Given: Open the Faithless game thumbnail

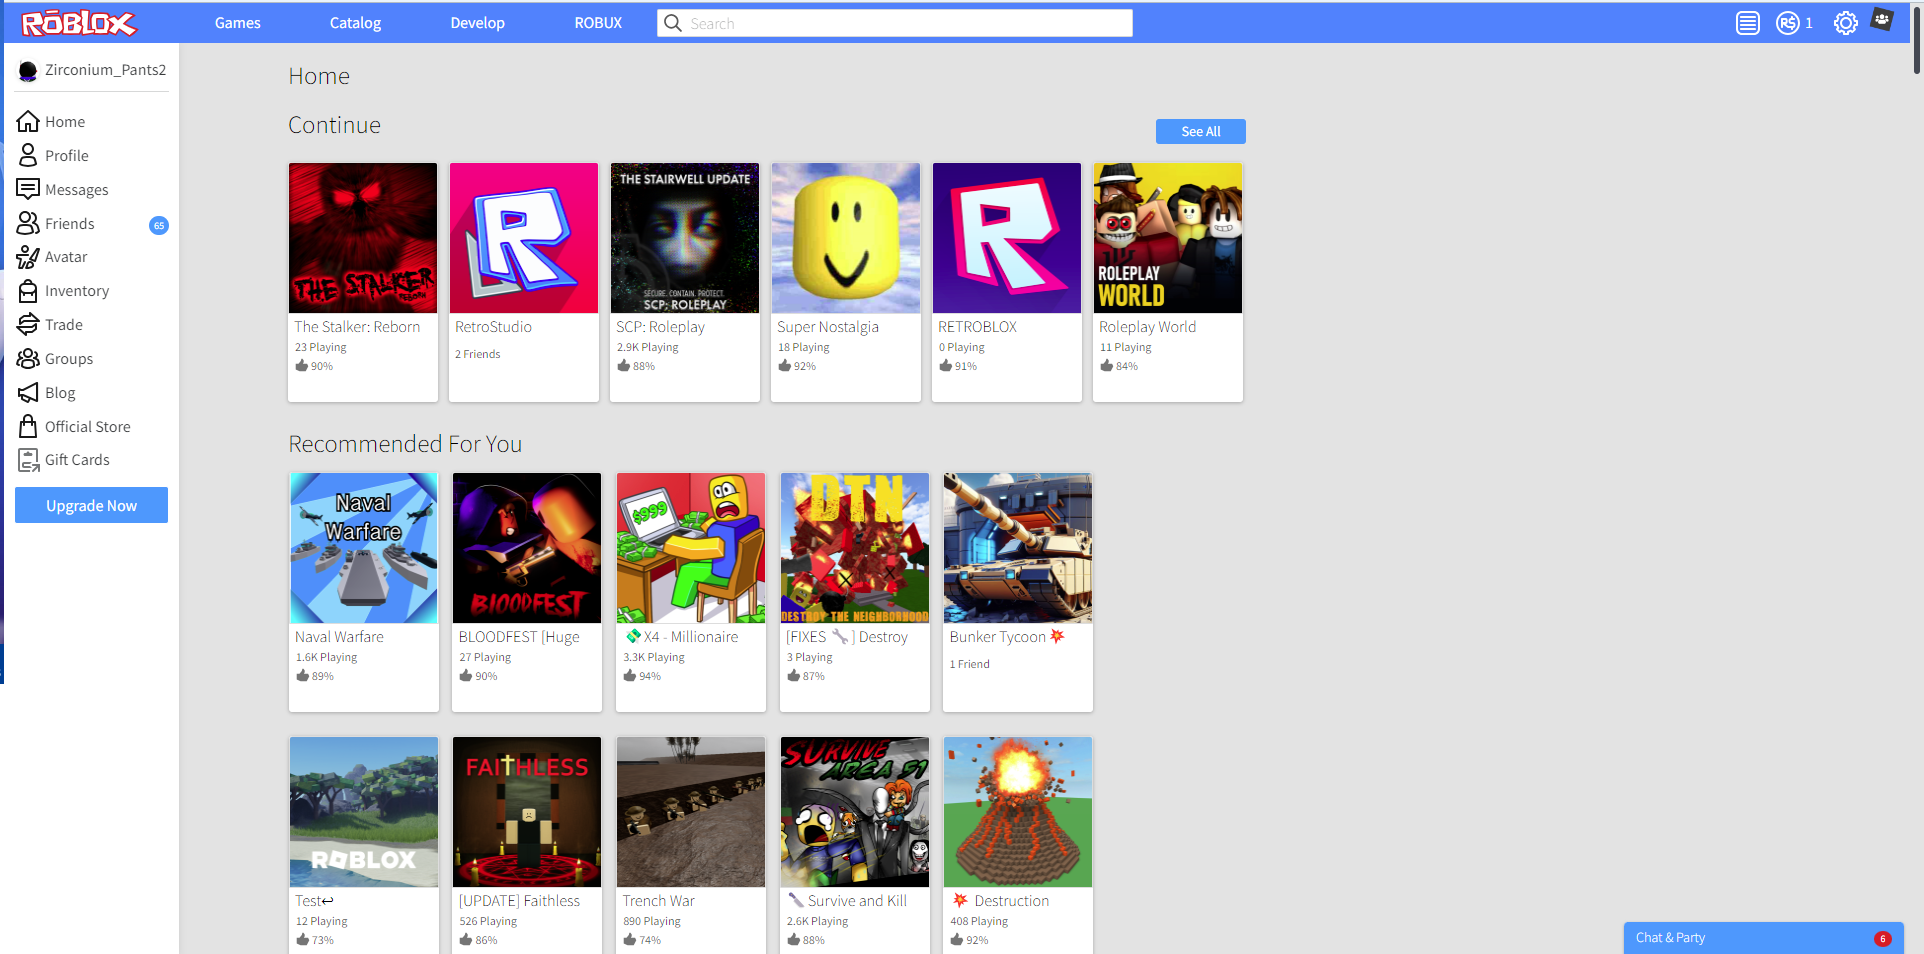Looking at the screenshot, I should point(527,812).
